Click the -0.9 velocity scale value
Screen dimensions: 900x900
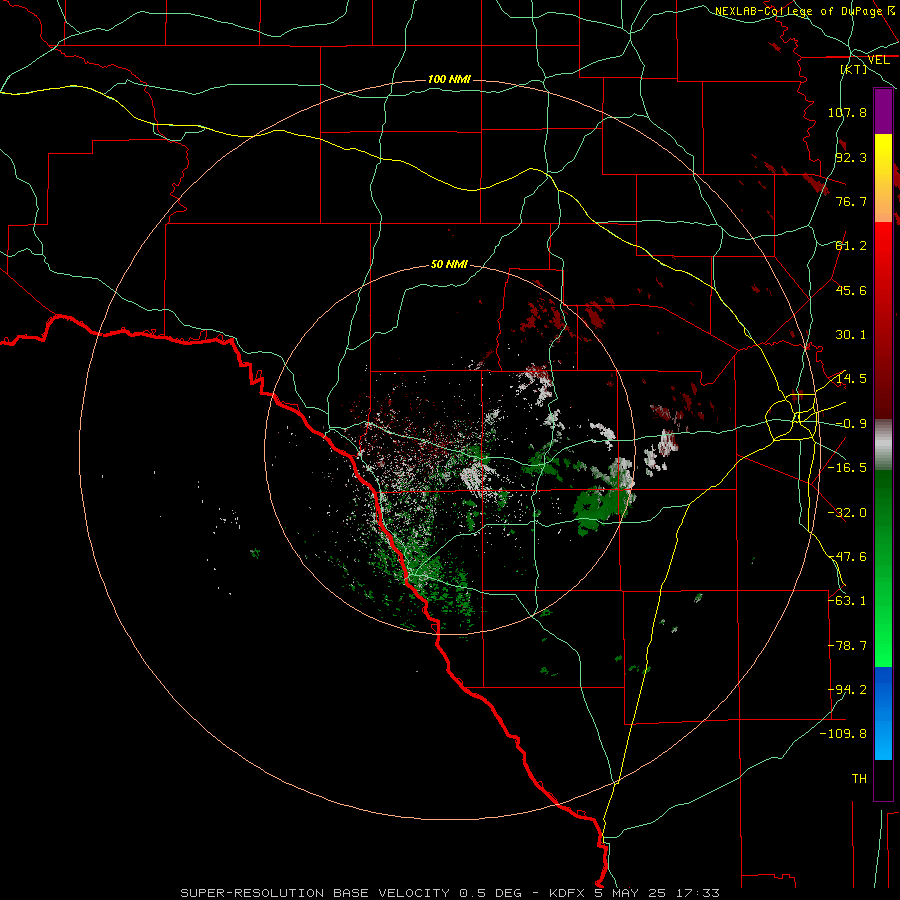pos(851,424)
